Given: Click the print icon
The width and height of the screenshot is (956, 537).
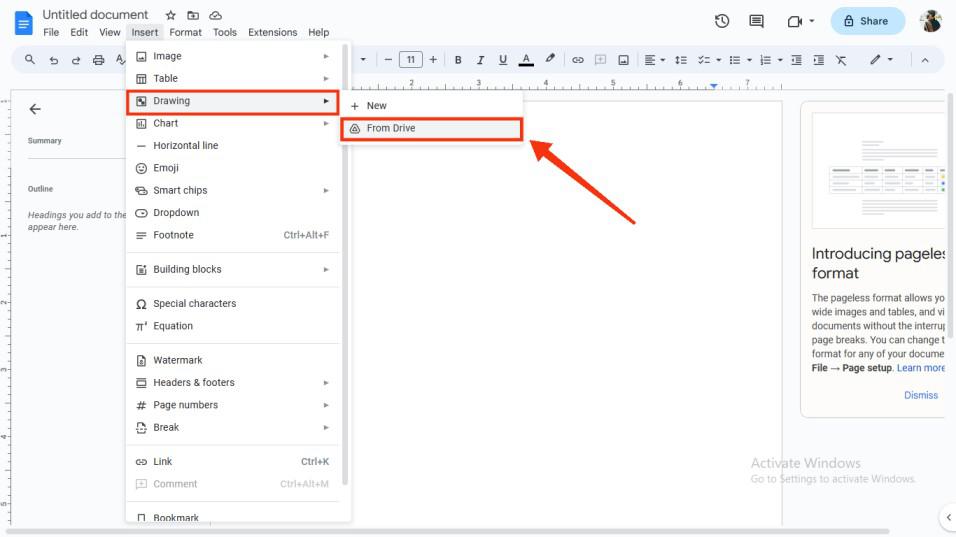Looking at the screenshot, I should click(x=98, y=60).
